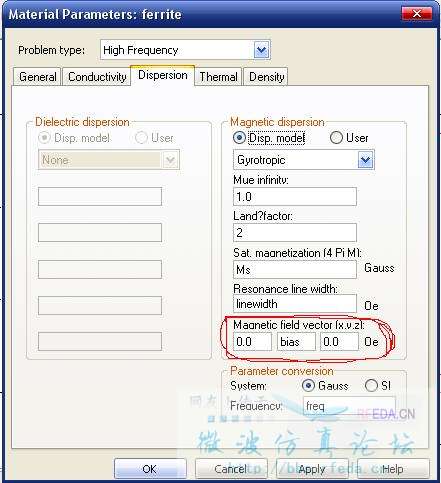
Task: Switch to the Thermal tab
Action: click(218, 77)
